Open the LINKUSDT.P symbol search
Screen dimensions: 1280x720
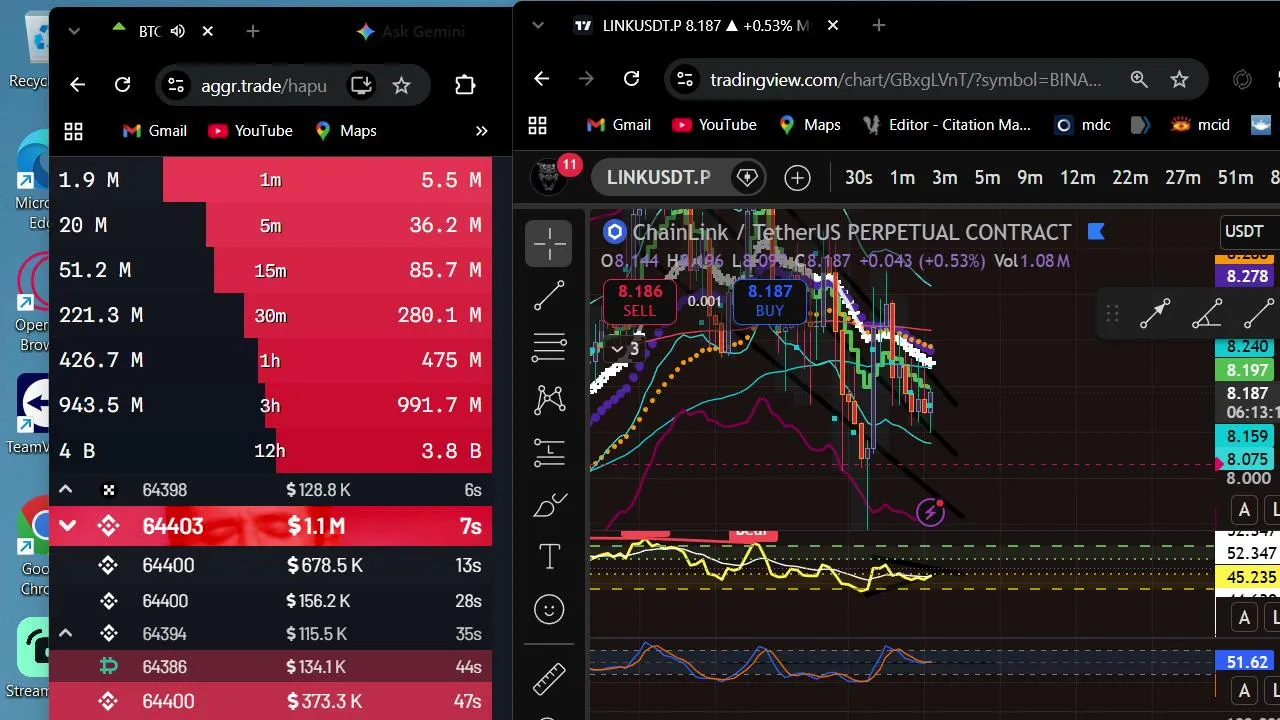point(658,178)
